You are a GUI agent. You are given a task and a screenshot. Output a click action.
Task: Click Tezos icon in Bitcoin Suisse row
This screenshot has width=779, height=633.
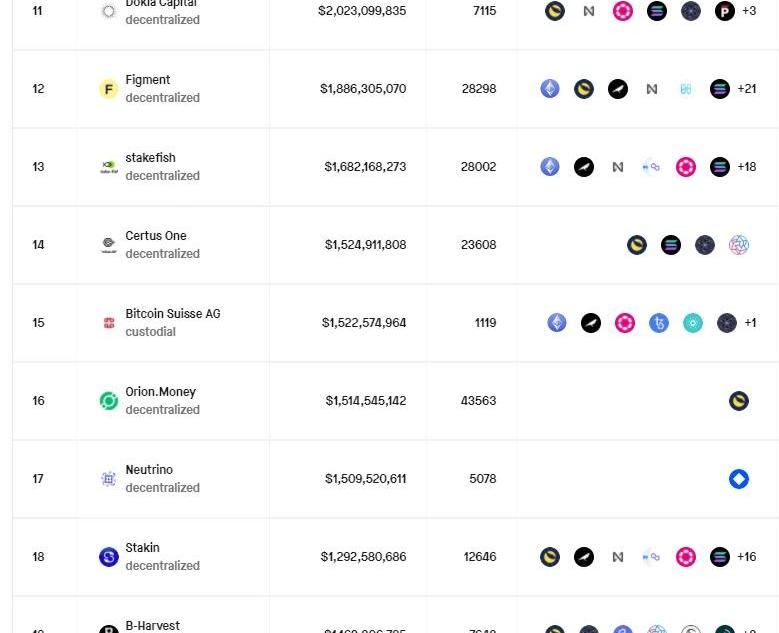point(659,323)
